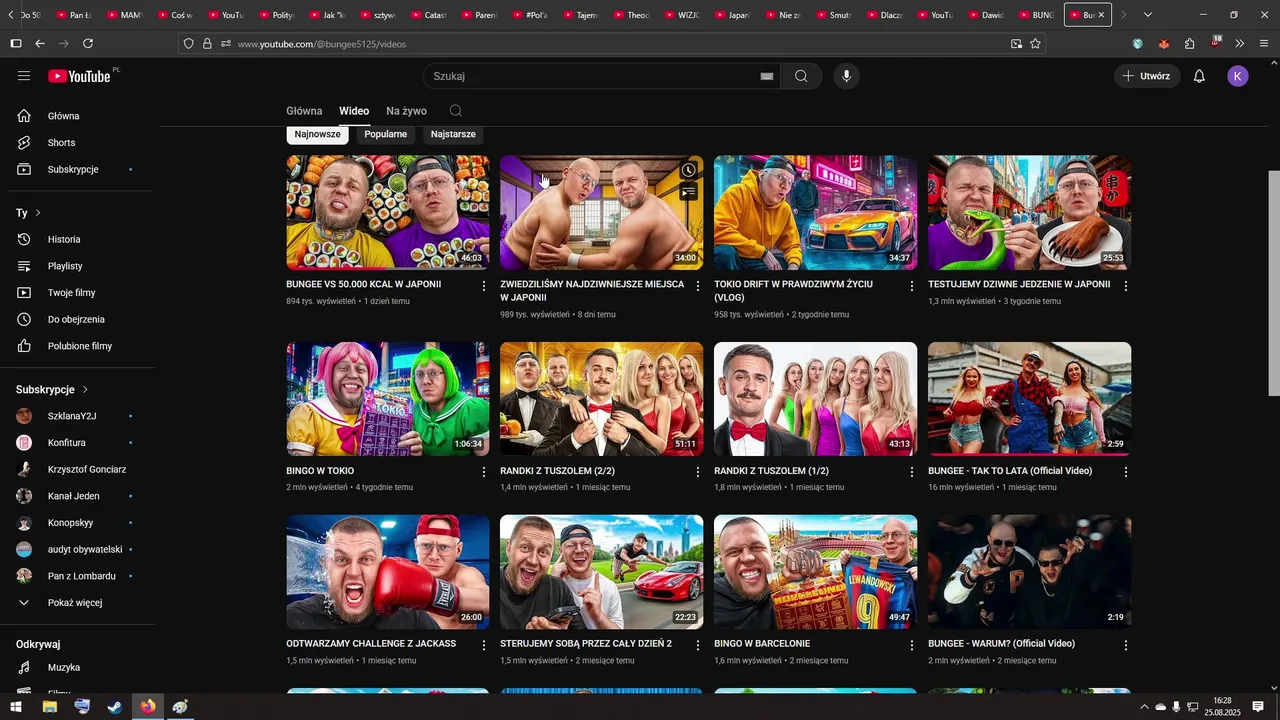Open options for BUNGEE VS 50.000 KCAL video
The height and width of the screenshot is (720, 1280).
484,286
